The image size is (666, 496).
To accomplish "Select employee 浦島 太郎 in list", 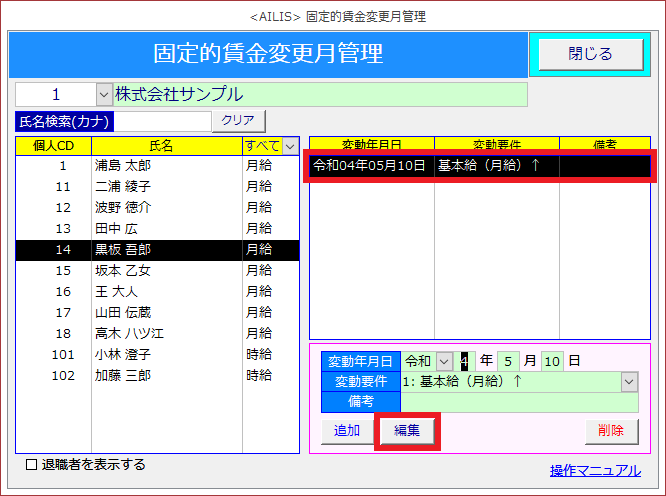I will pyautogui.click(x=148, y=166).
